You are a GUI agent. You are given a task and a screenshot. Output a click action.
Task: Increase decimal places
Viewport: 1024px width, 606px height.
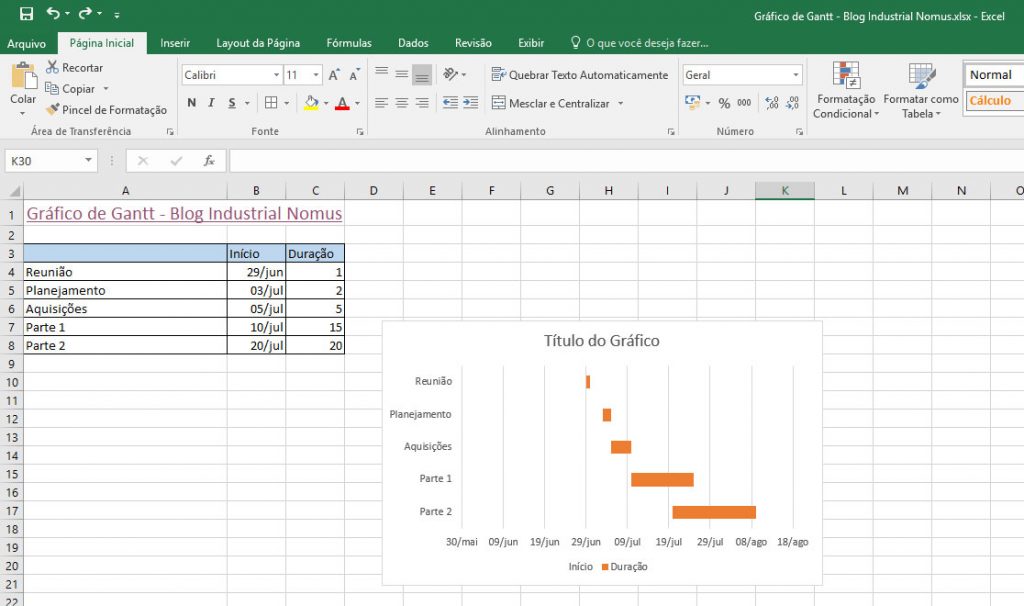[x=772, y=103]
